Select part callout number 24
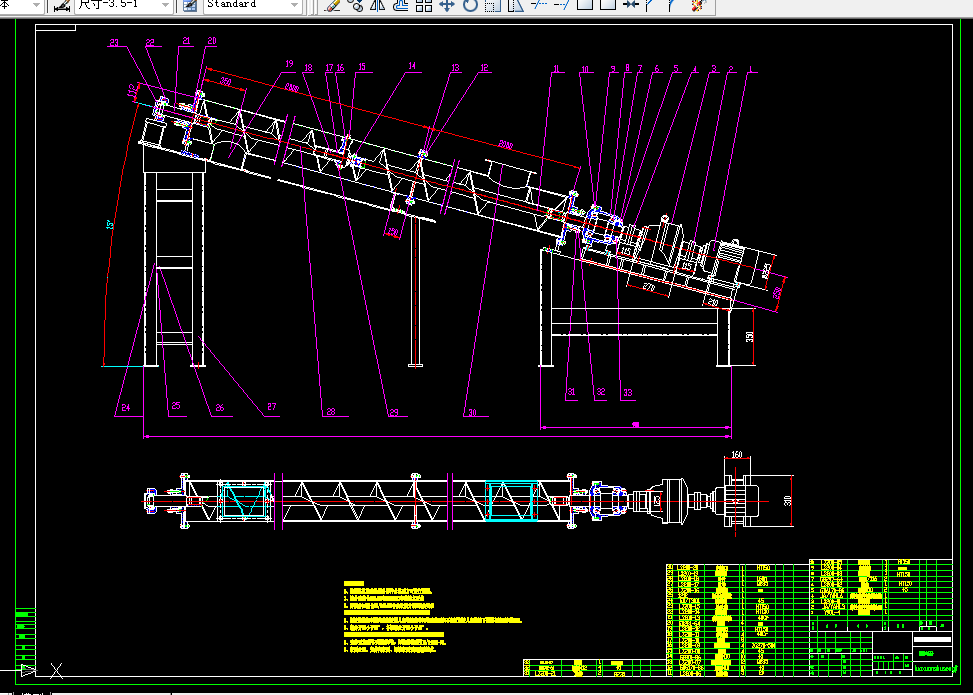 pos(126,407)
